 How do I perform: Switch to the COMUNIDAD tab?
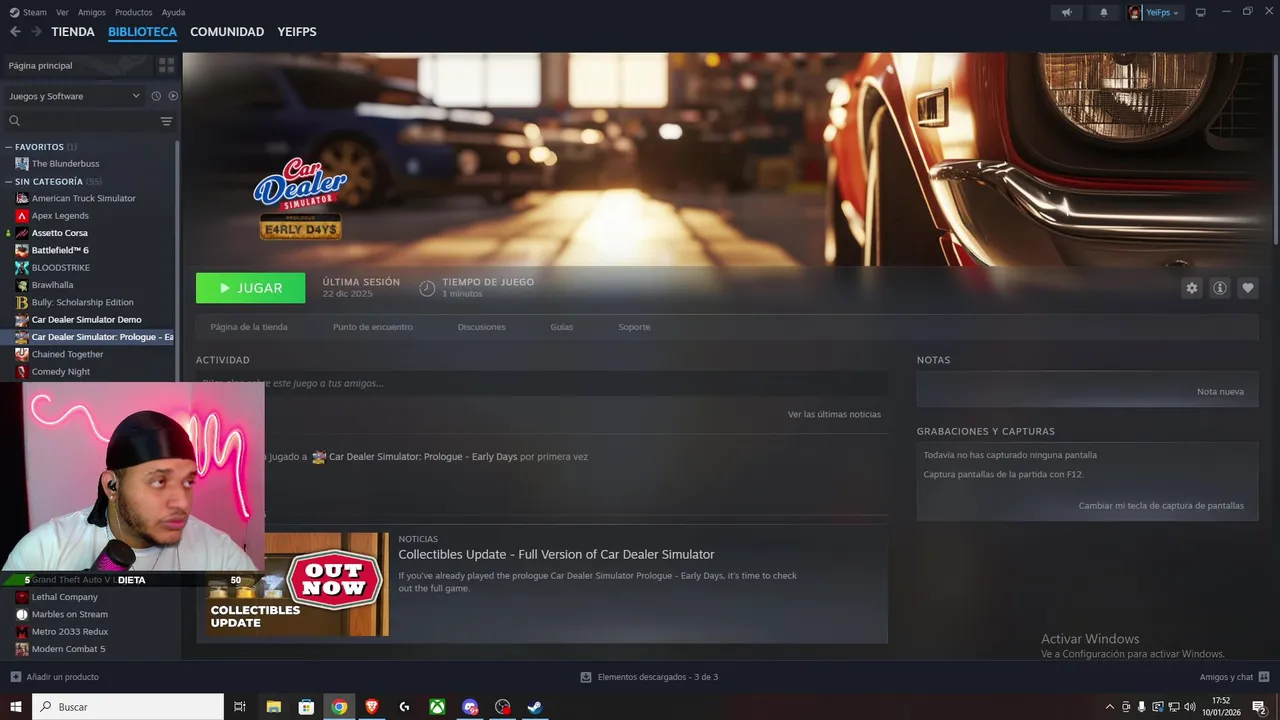click(227, 32)
